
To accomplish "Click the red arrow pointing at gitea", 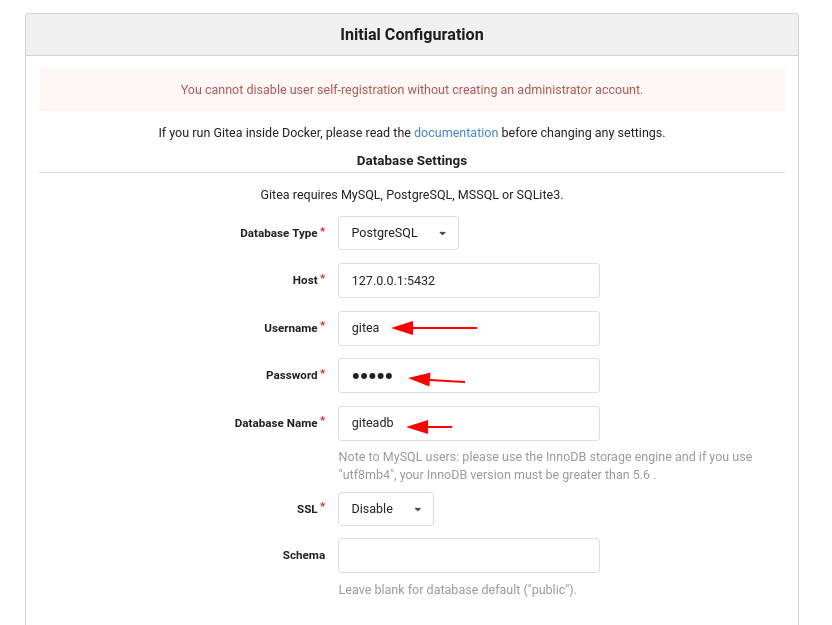I will click(x=435, y=328).
